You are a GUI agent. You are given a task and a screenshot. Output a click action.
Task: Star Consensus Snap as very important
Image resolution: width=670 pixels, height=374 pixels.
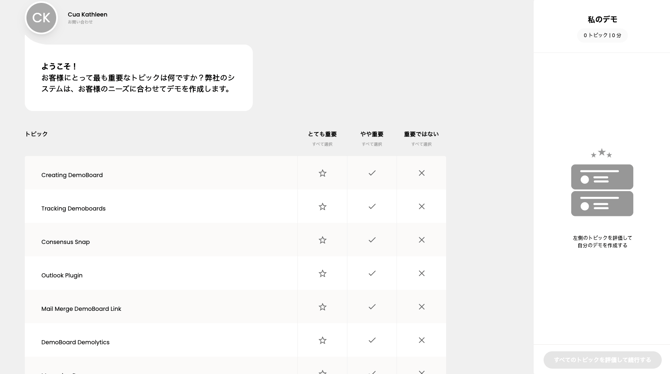coord(323,240)
